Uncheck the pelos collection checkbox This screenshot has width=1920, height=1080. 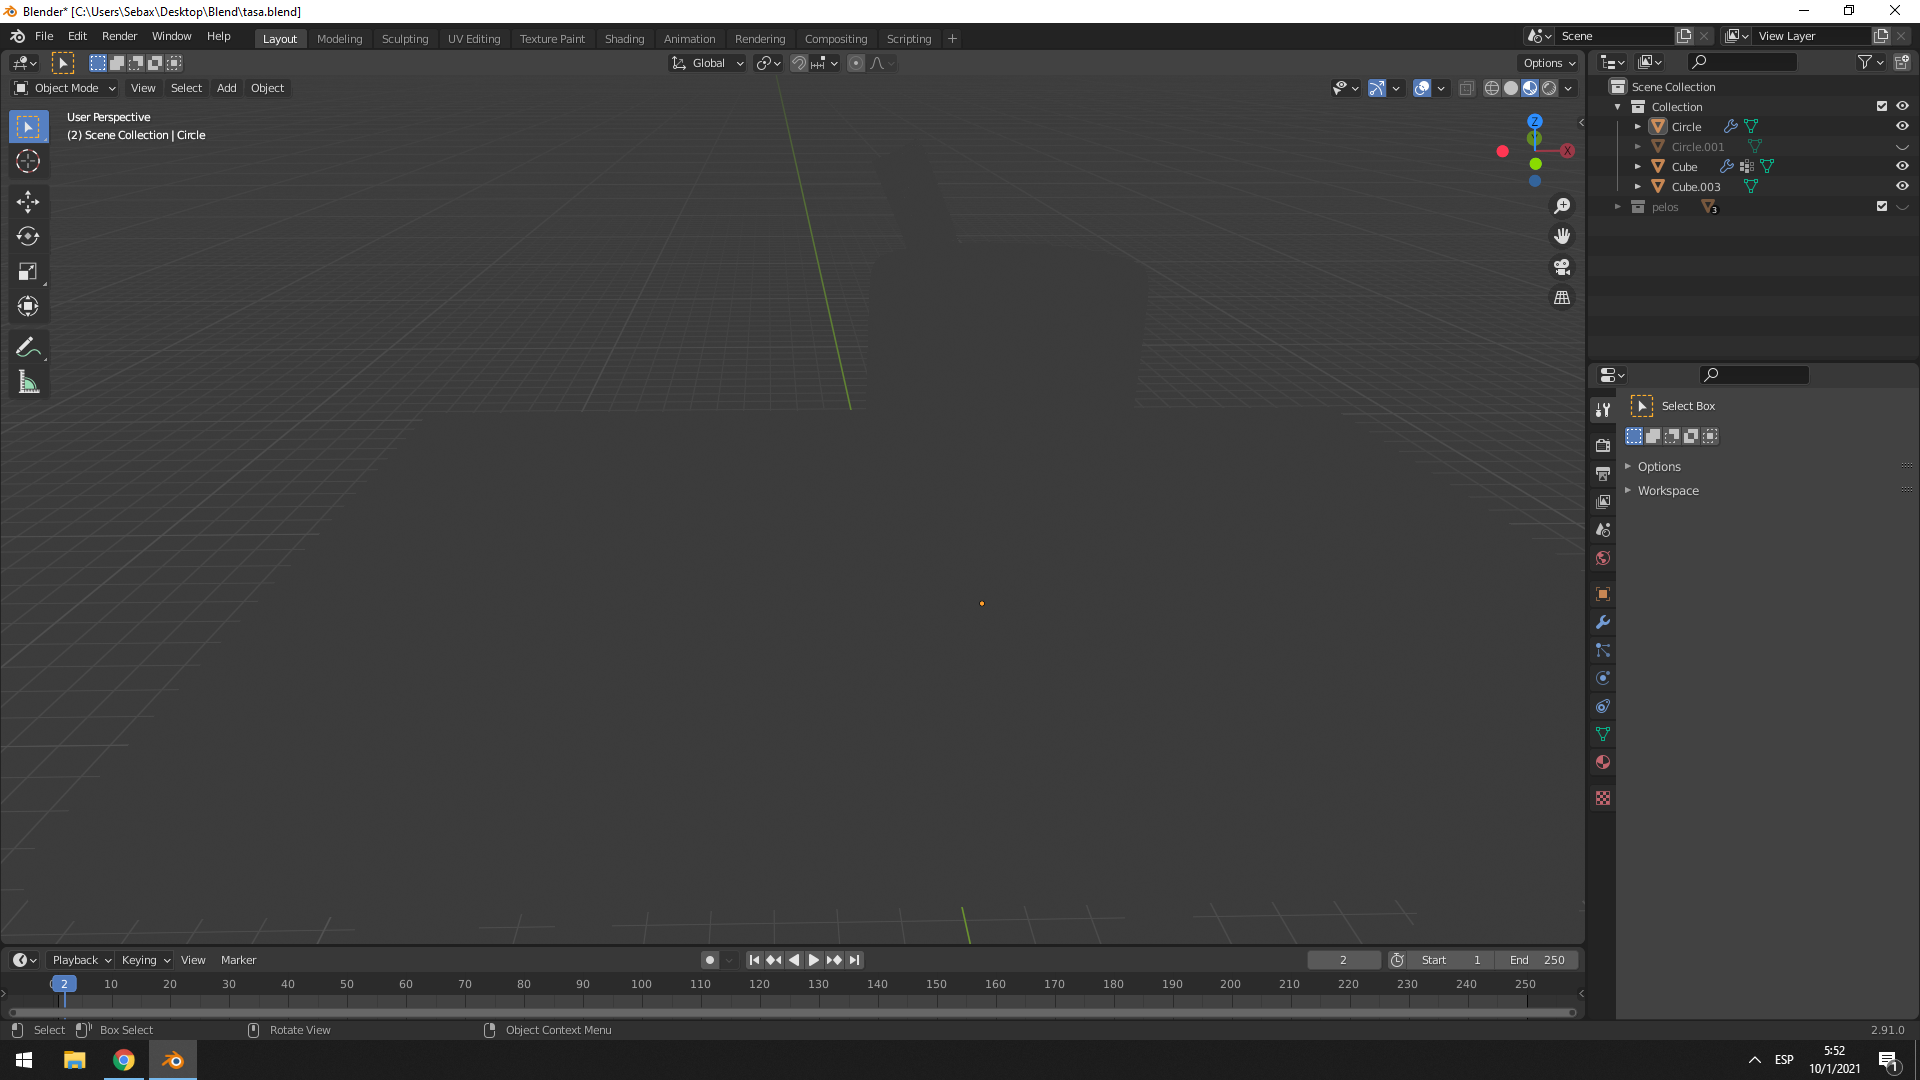coord(1882,206)
